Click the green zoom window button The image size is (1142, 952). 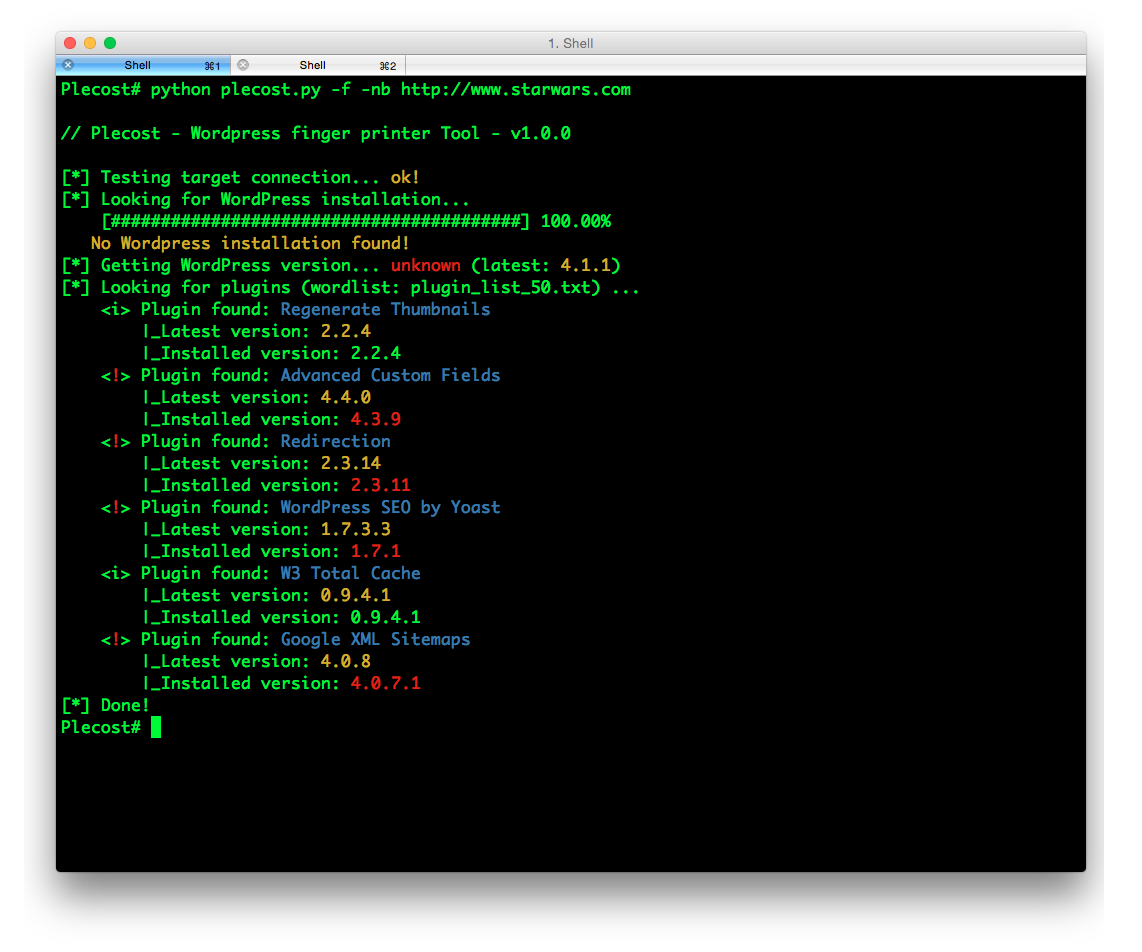click(110, 43)
